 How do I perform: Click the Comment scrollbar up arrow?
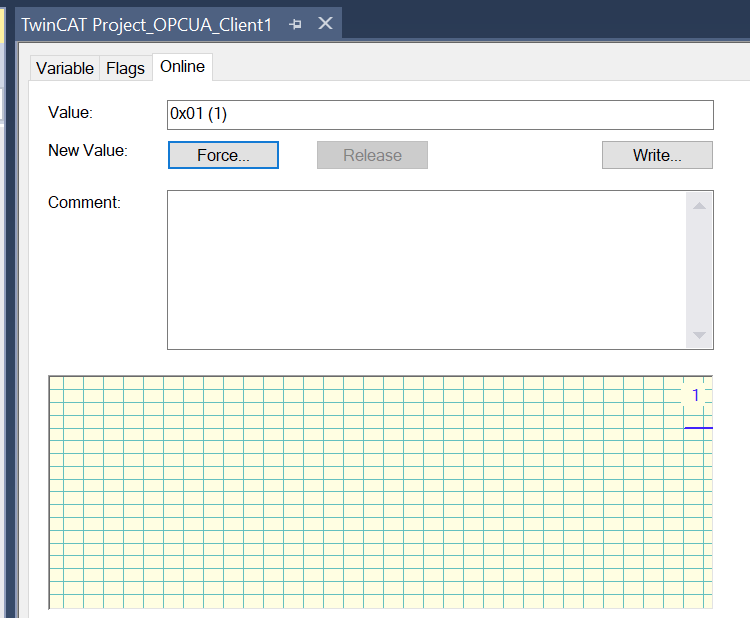tap(699, 205)
